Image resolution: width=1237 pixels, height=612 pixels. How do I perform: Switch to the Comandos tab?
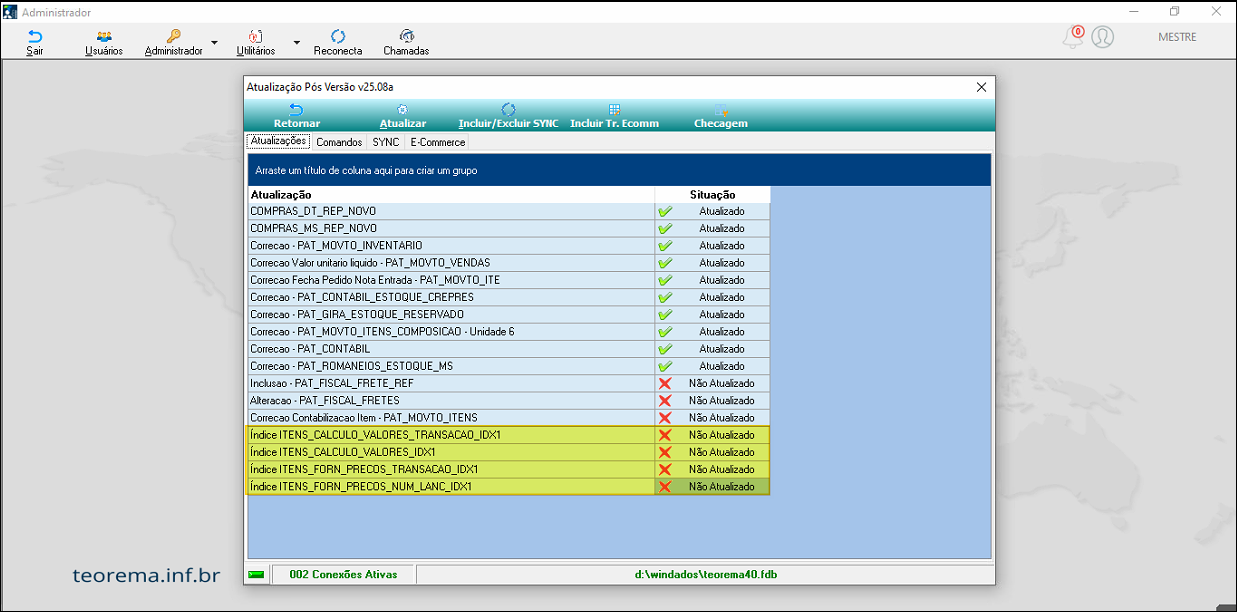point(339,143)
